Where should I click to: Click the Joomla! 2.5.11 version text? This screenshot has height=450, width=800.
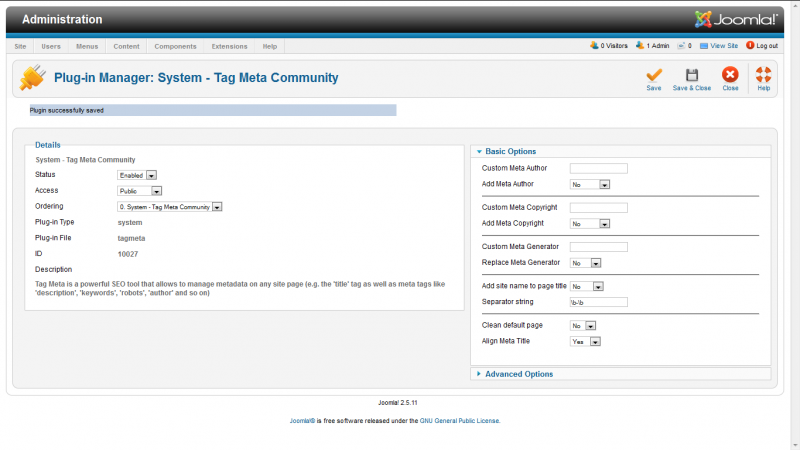coord(397,403)
